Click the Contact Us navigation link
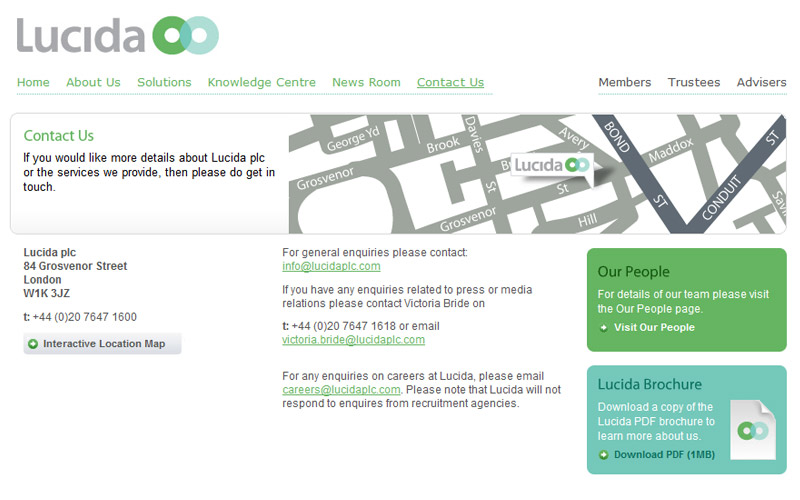 click(x=451, y=82)
